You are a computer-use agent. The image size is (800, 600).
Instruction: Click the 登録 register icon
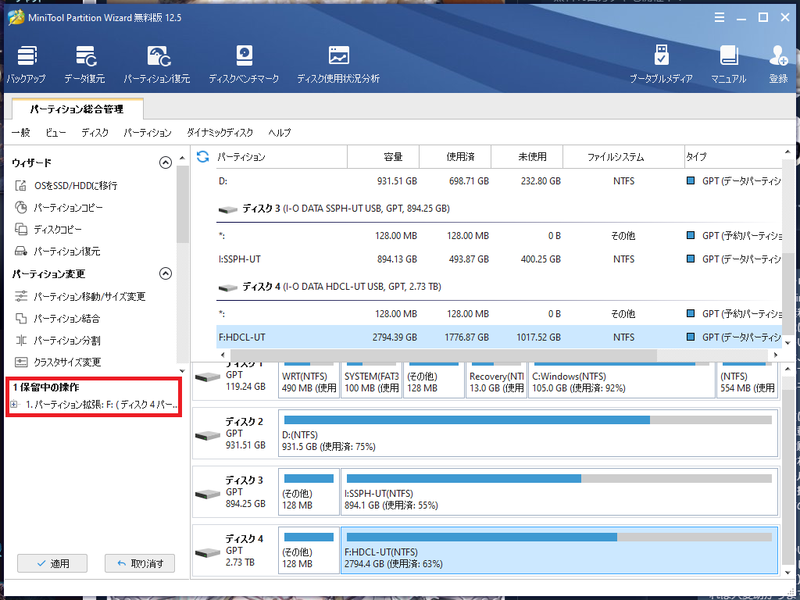pyautogui.click(x=779, y=64)
